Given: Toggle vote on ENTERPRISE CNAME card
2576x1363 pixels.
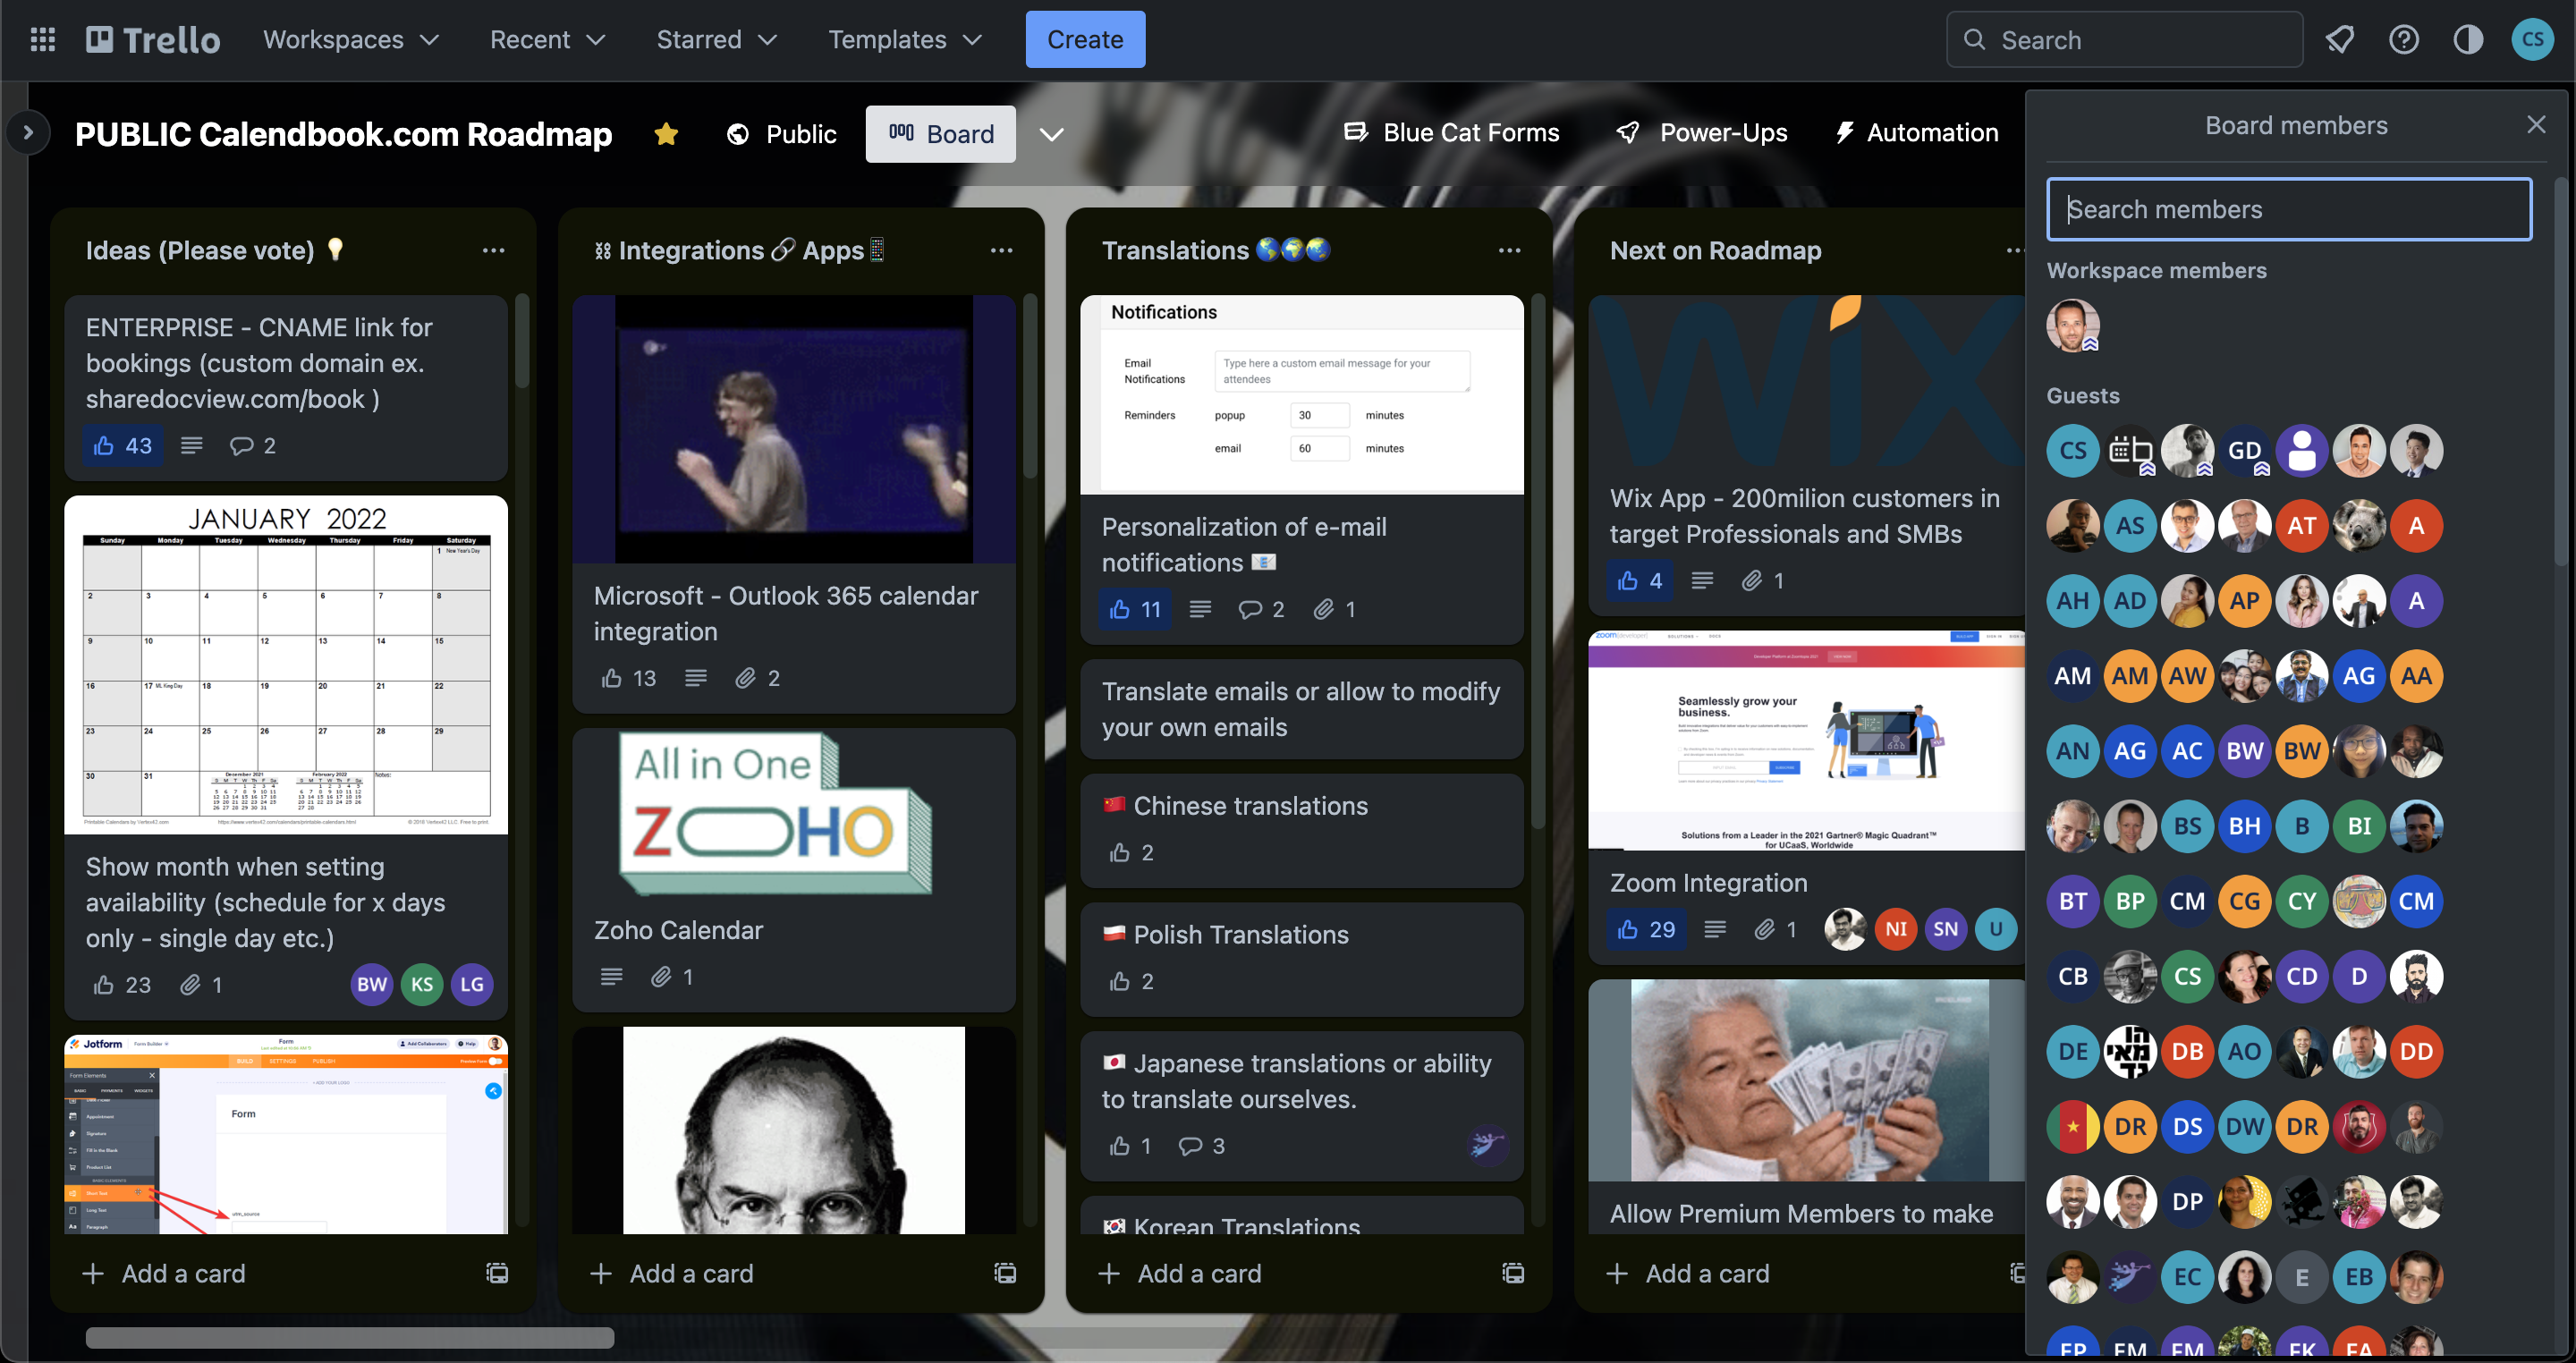Looking at the screenshot, I should pos(122,446).
